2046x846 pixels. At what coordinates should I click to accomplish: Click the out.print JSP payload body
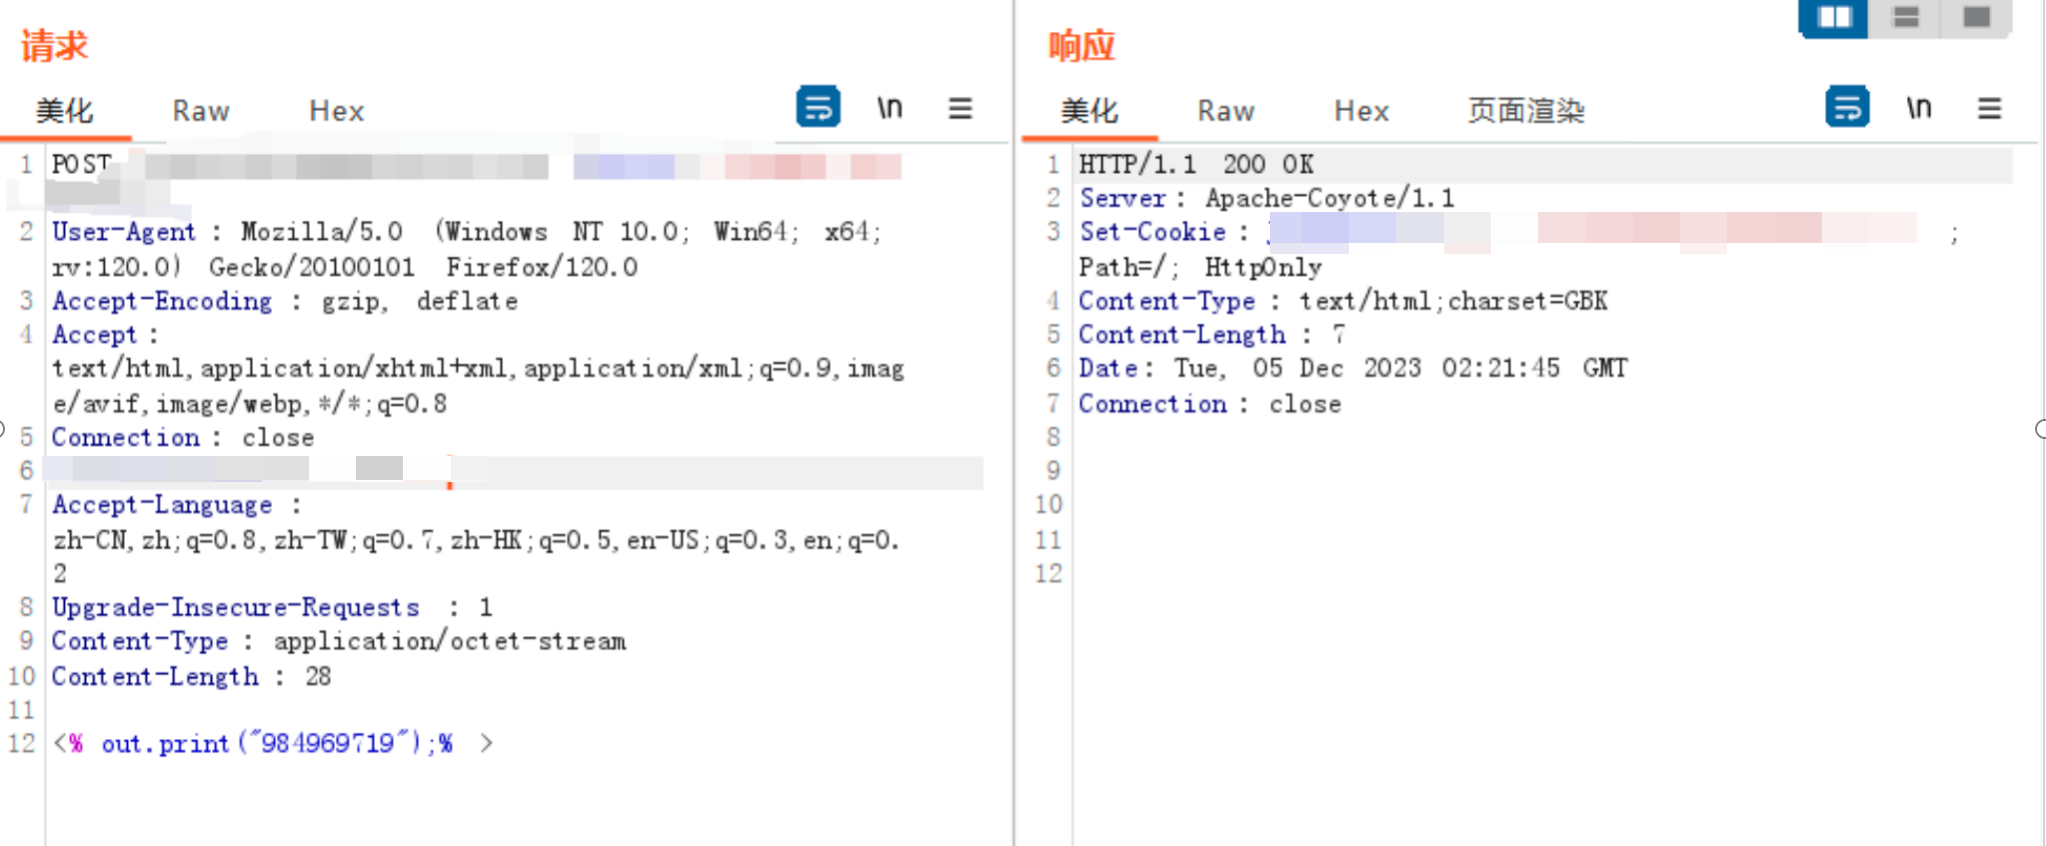pos(272,743)
